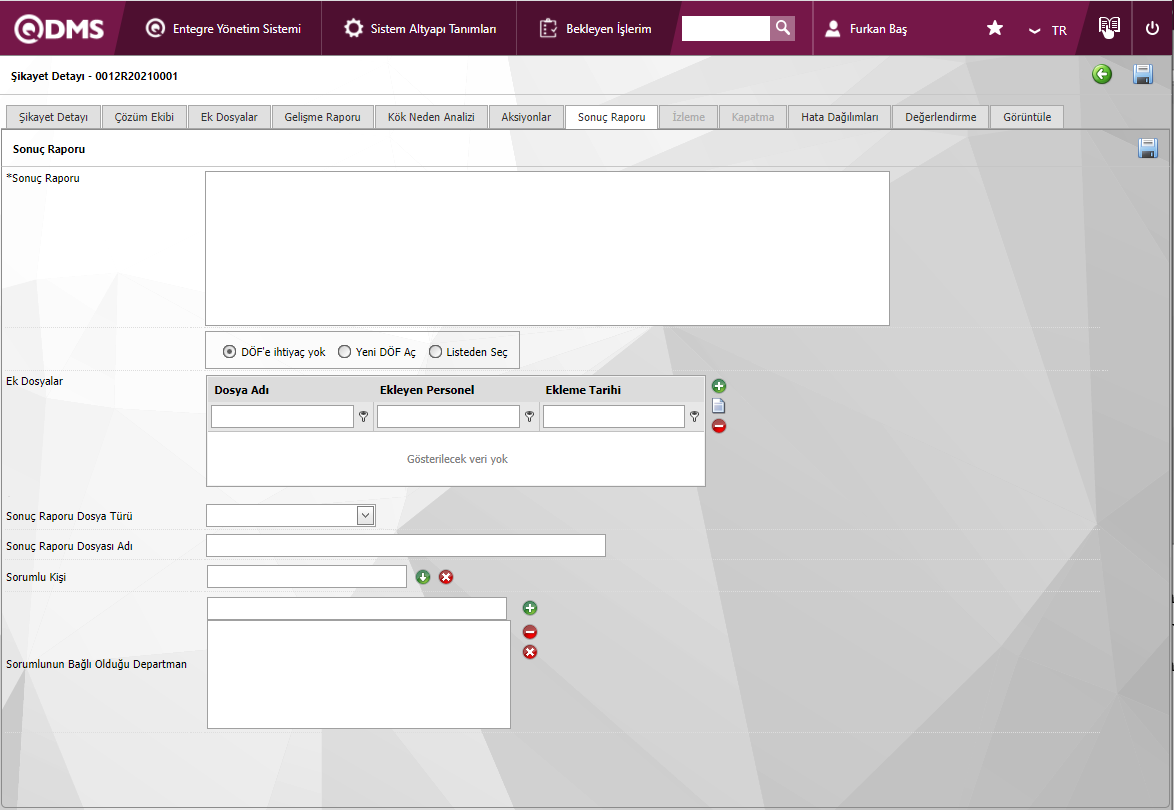1174x810 pixels.
Task: Add attachment with green plus icon
Action: pyautogui.click(x=719, y=386)
